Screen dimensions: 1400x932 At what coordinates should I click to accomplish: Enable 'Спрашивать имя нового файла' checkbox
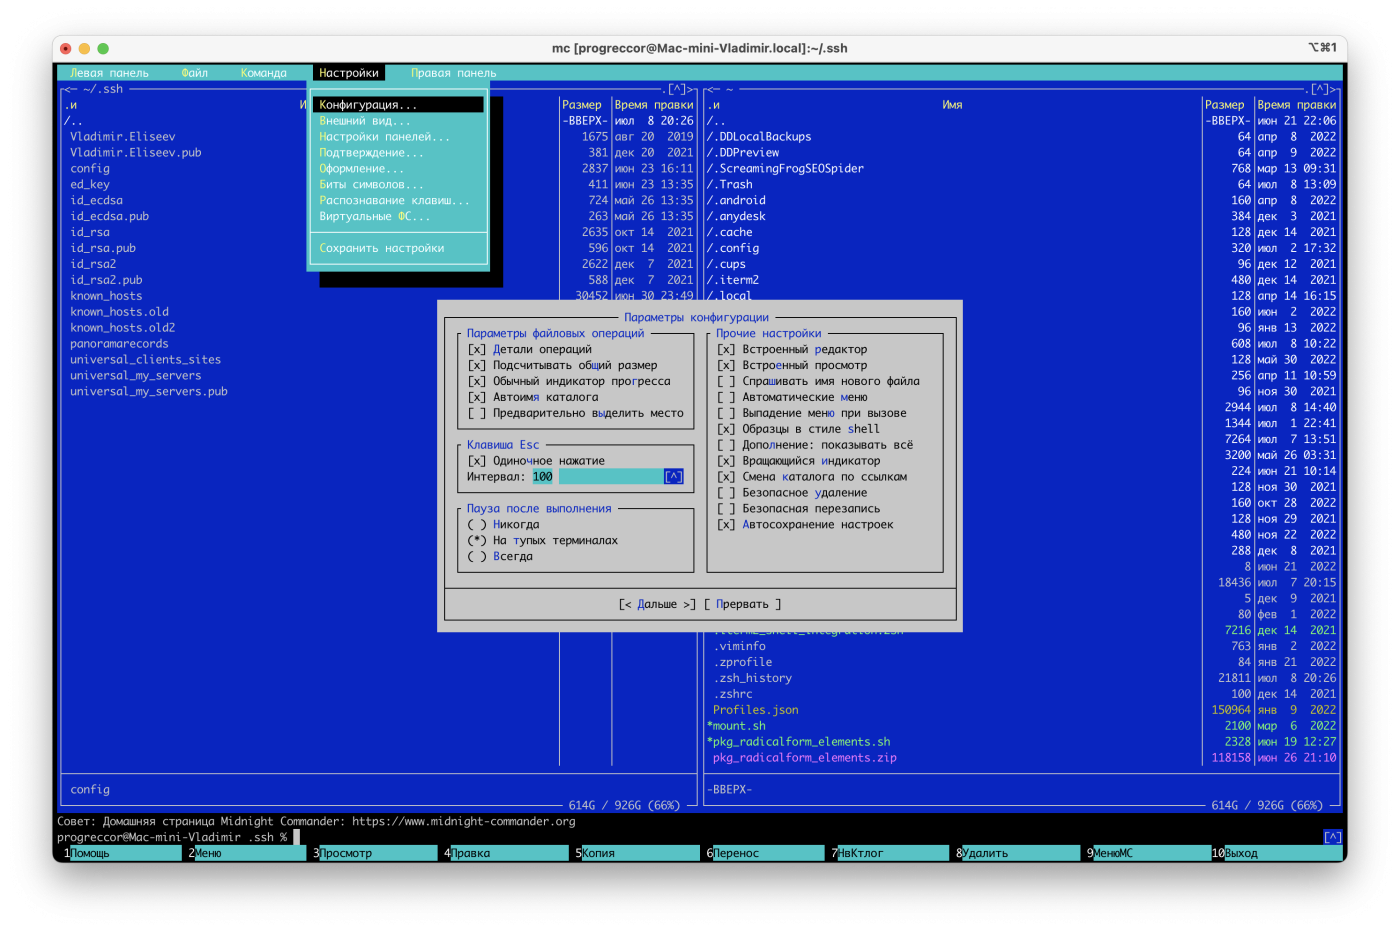[x=726, y=381]
